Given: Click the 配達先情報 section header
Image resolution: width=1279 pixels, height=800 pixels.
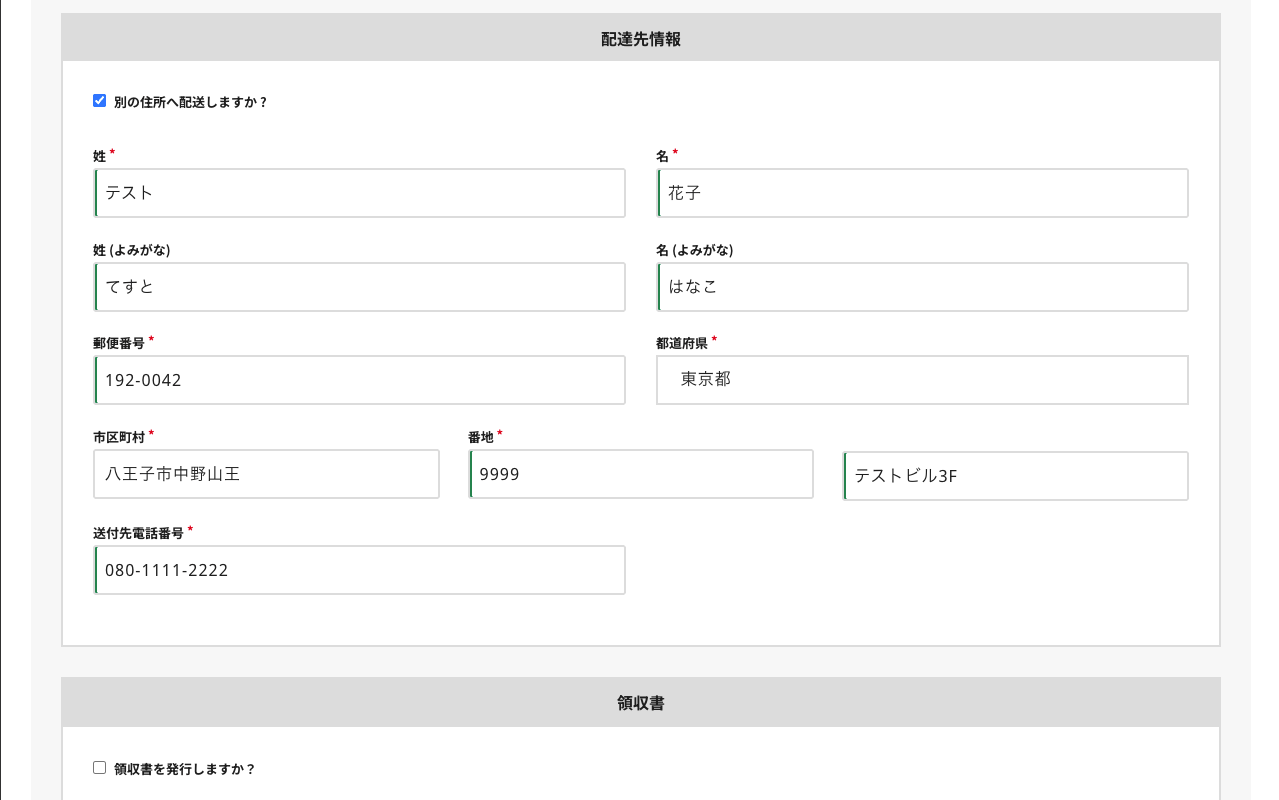Looking at the screenshot, I should click(640, 39).
